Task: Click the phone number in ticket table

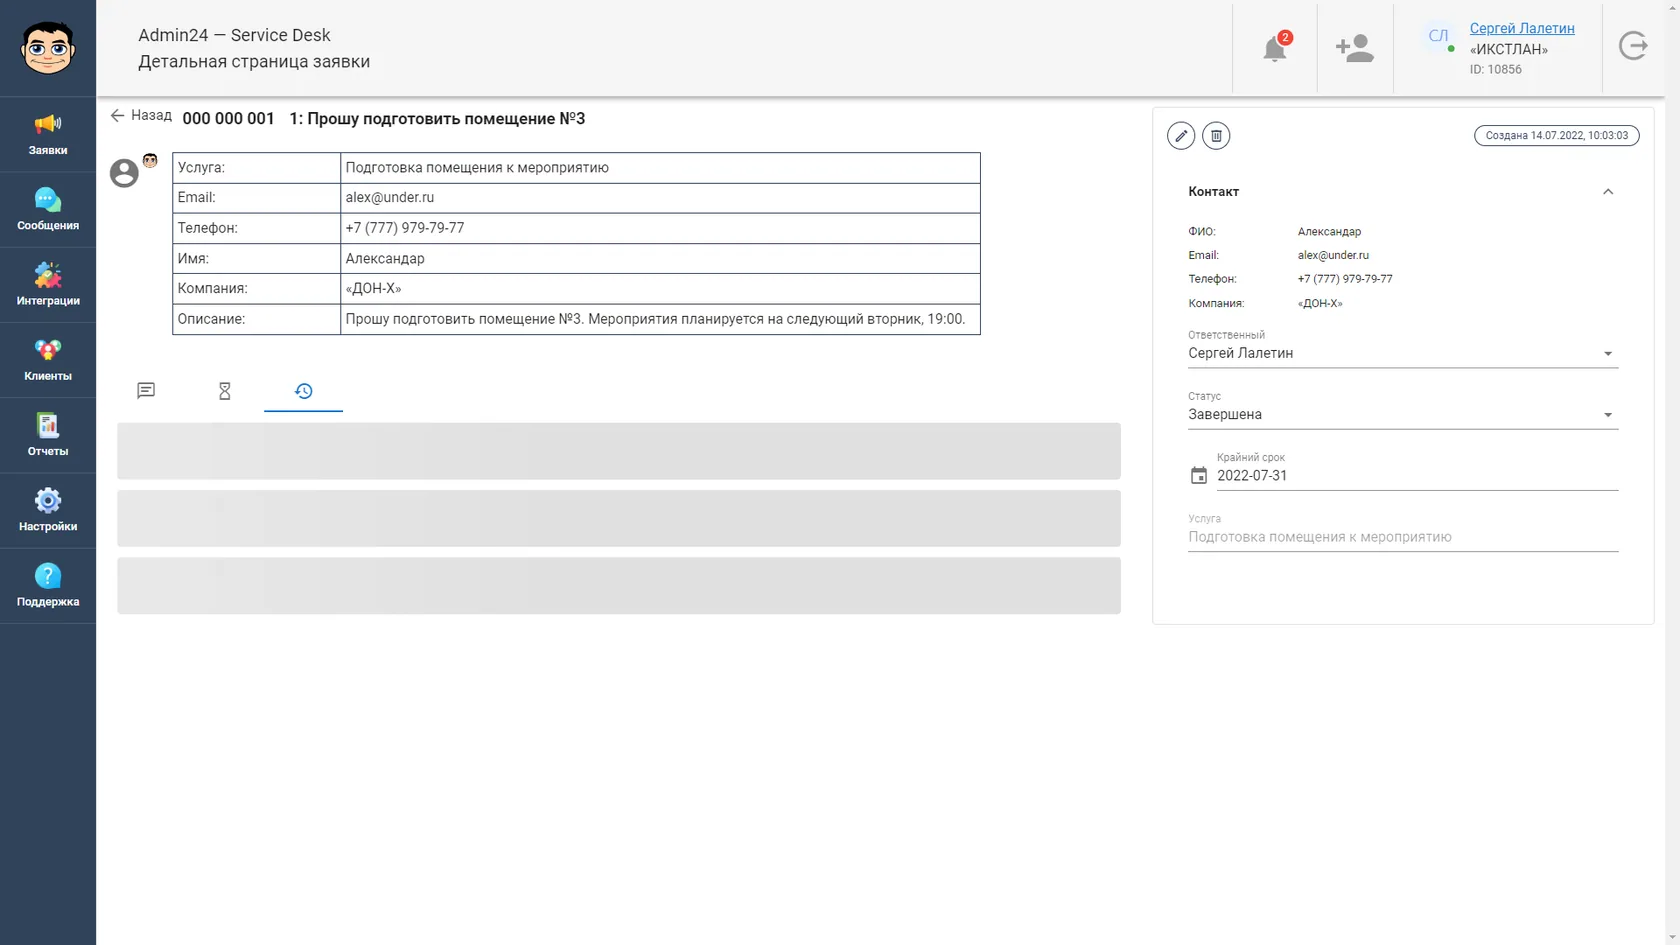Action: [x=660, y=228]
